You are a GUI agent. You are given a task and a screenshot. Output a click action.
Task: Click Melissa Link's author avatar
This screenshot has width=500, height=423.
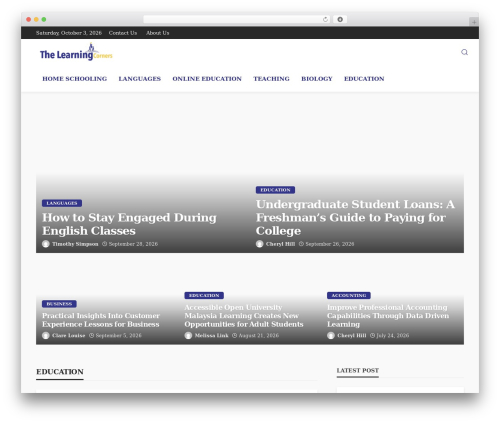(188, 335)
